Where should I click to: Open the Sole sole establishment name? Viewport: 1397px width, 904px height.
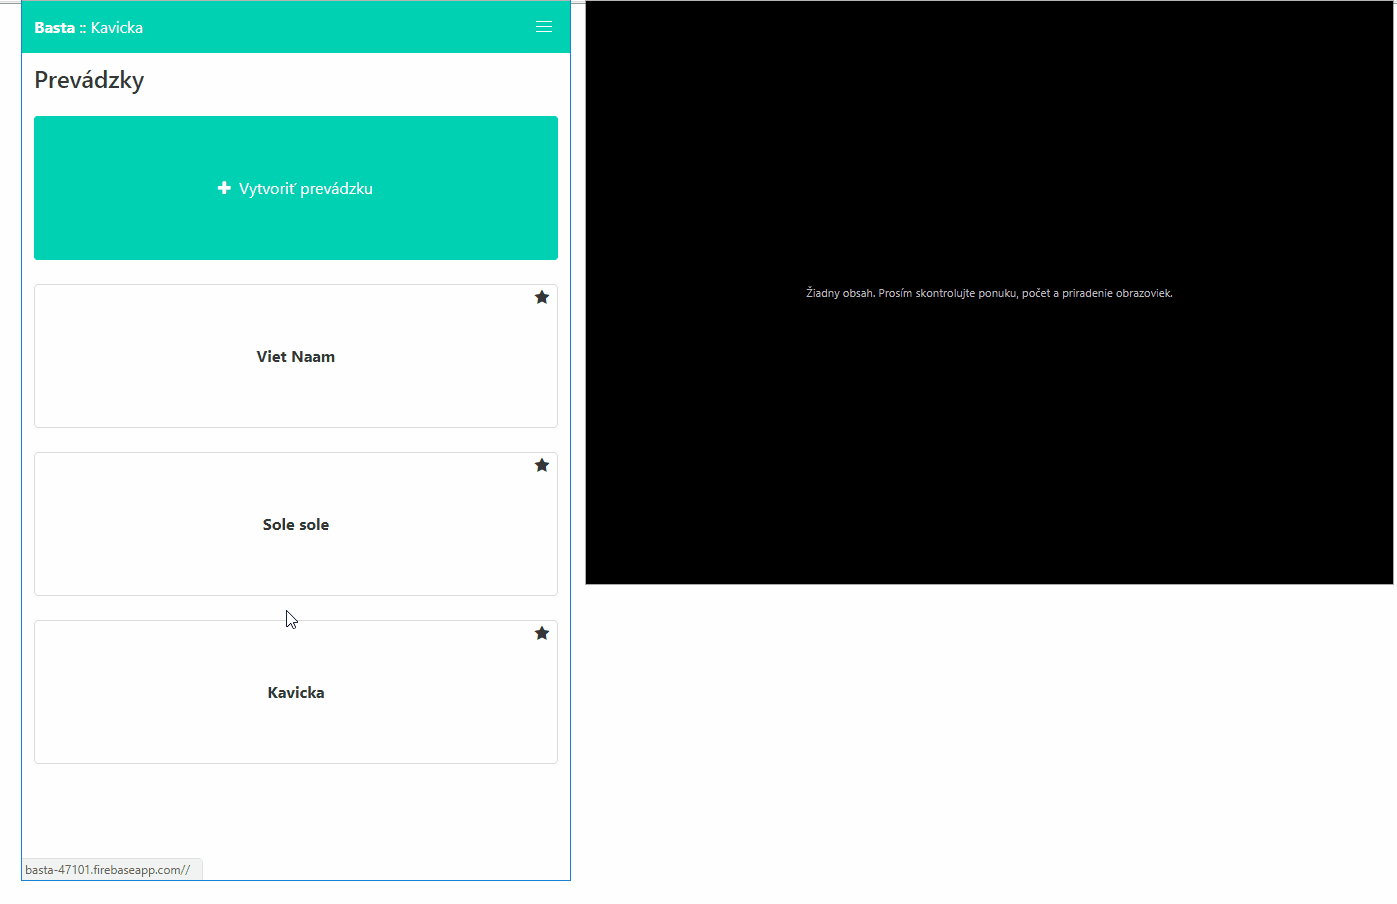(x=295, y=525)
